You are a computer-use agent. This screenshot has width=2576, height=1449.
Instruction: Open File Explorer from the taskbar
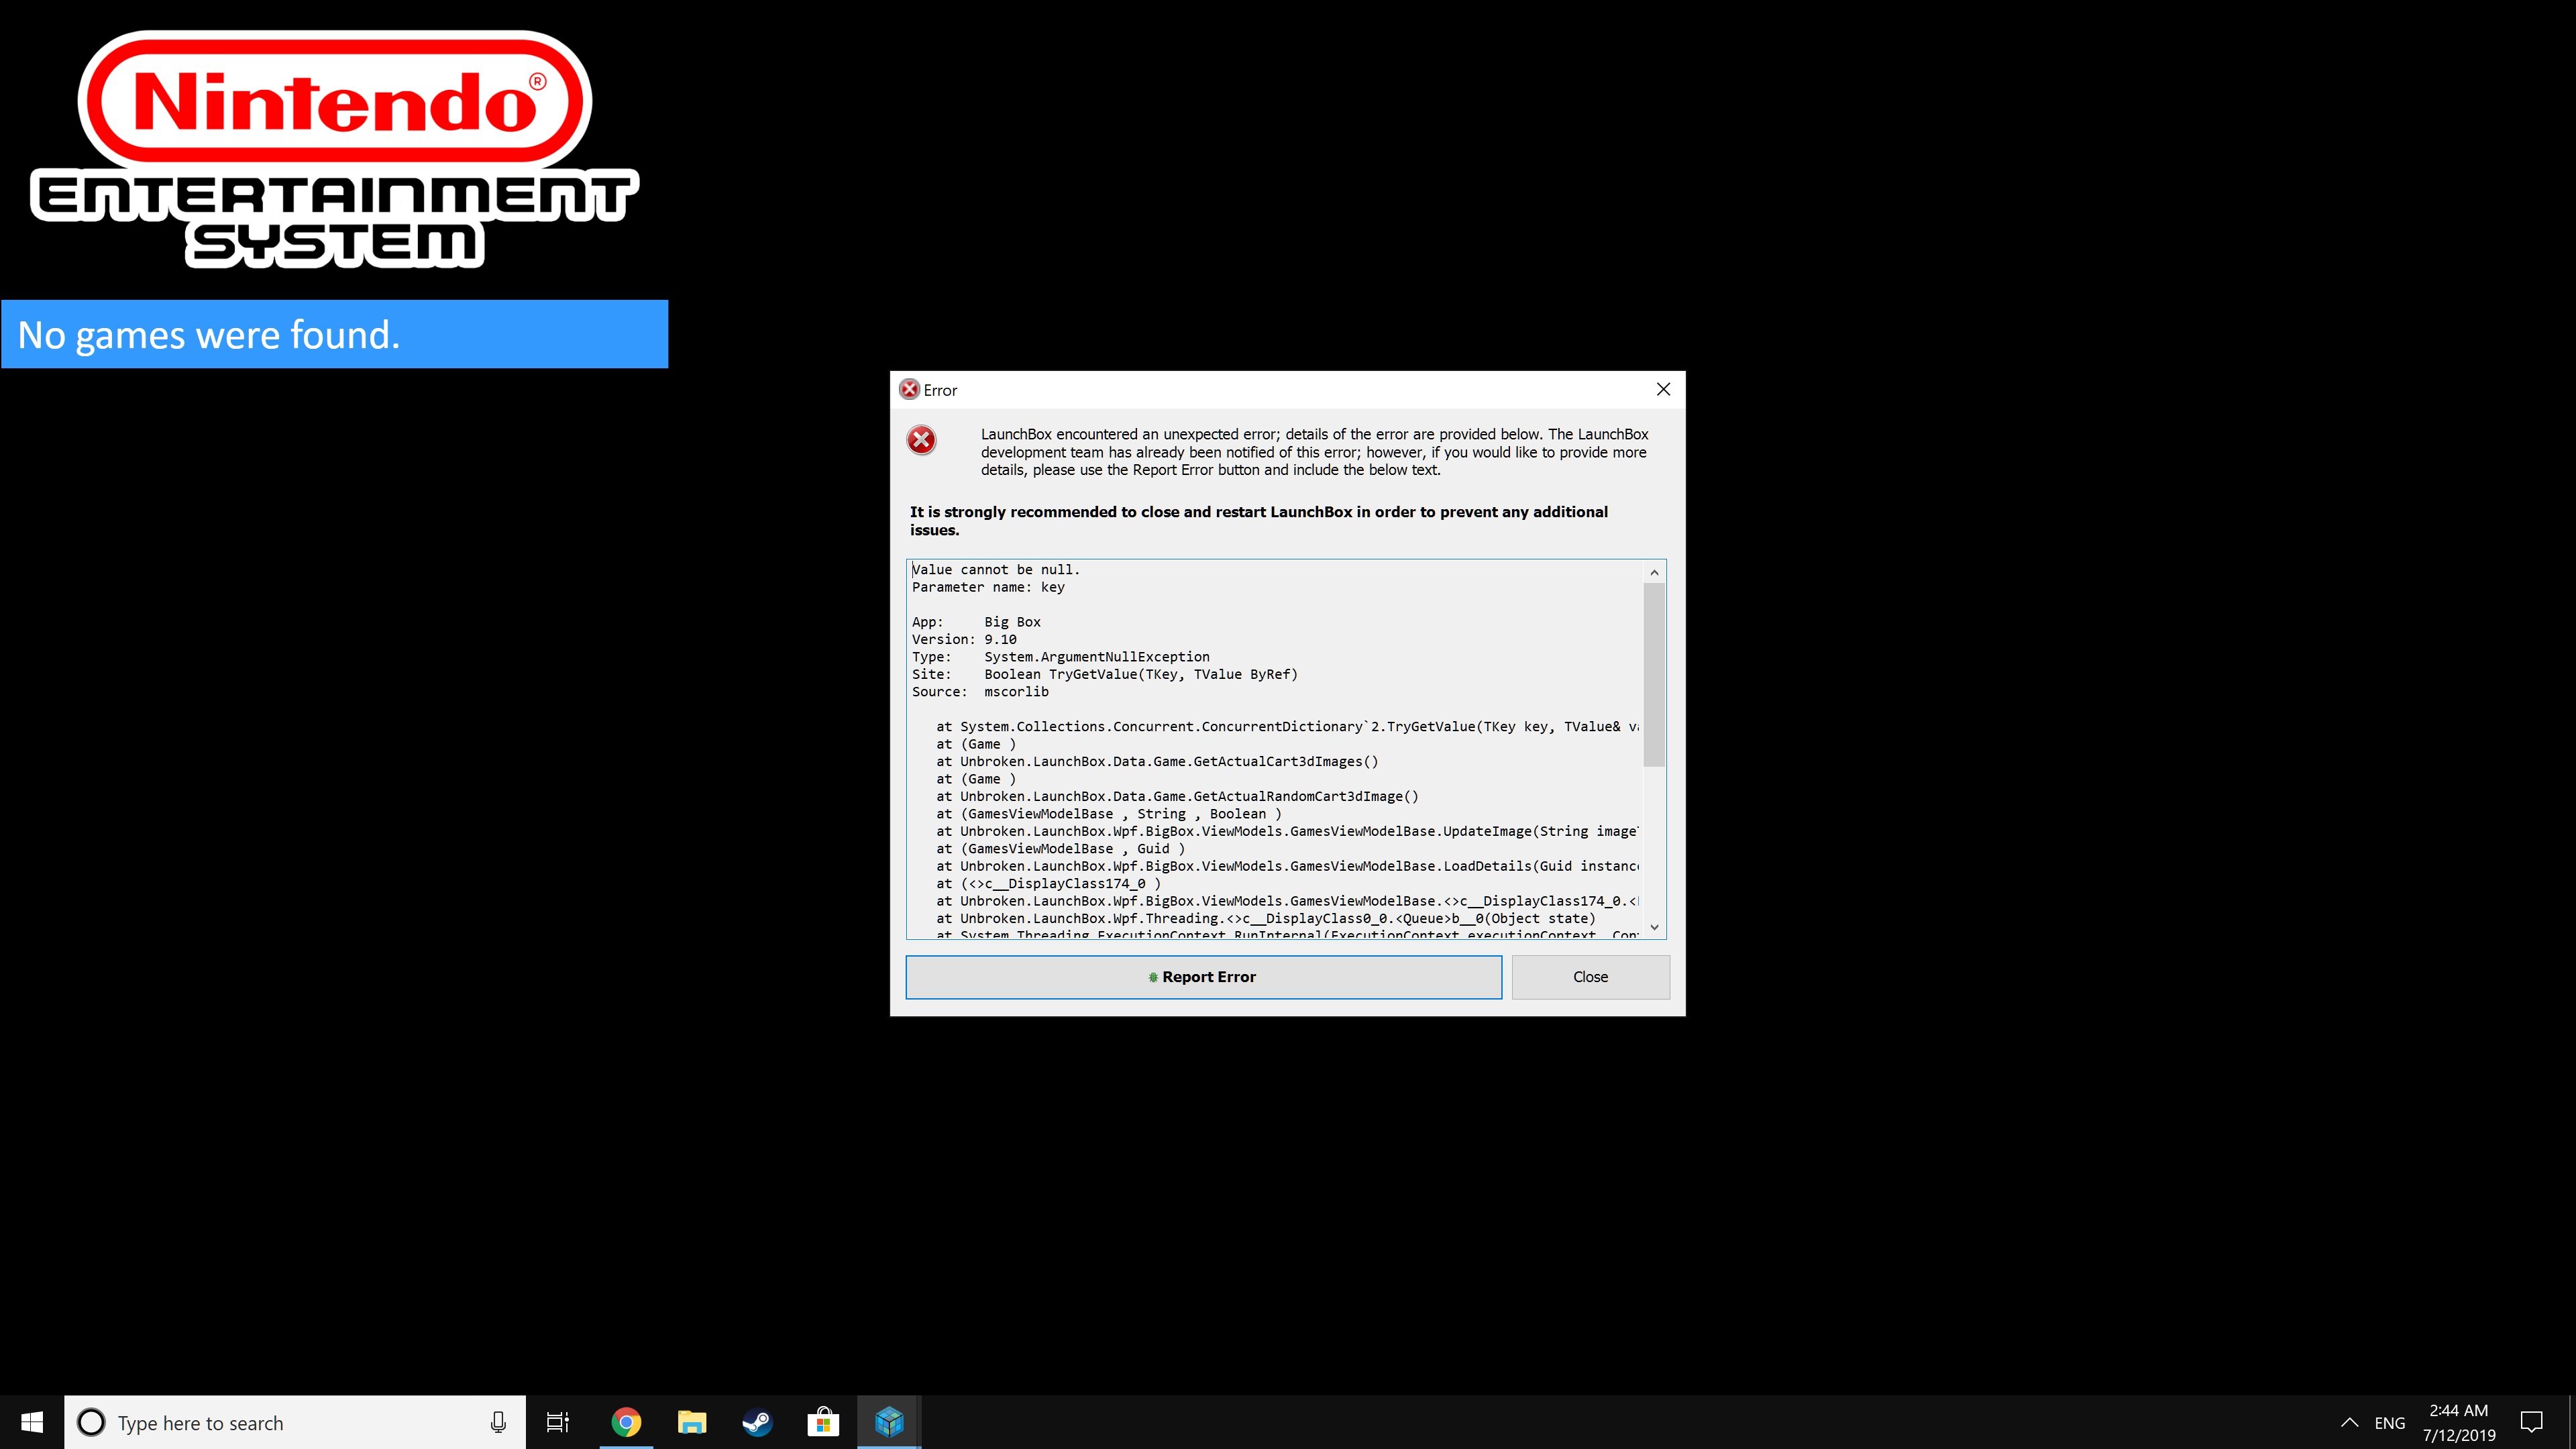692,1422
